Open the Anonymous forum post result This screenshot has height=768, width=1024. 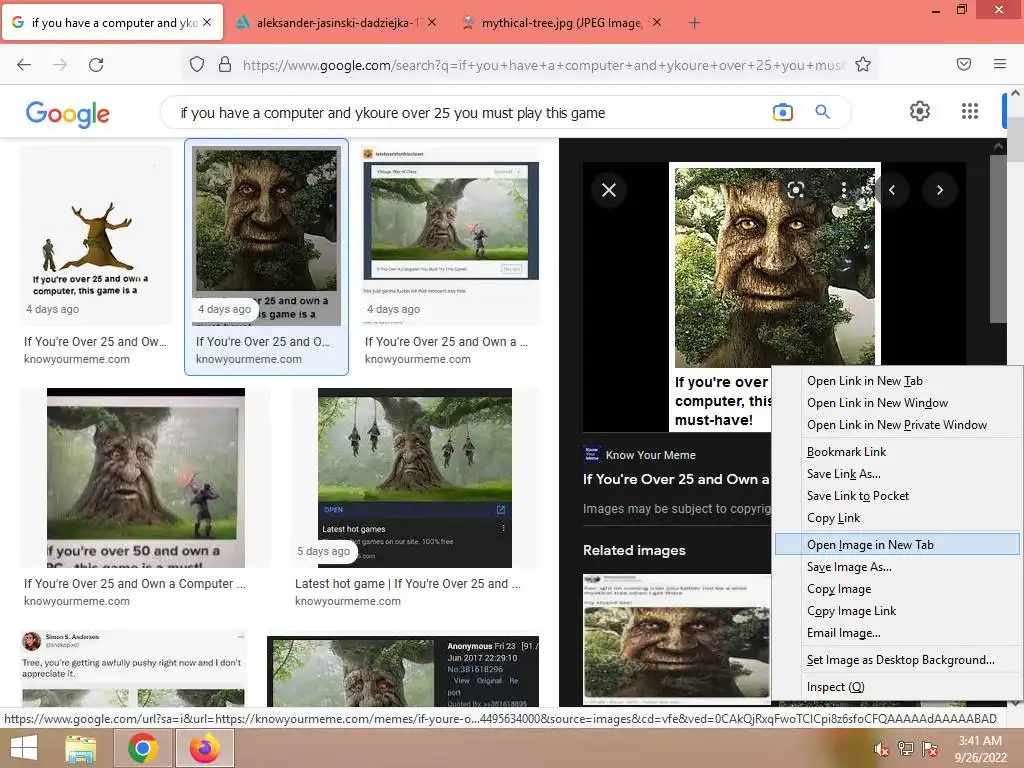point(403,671)
